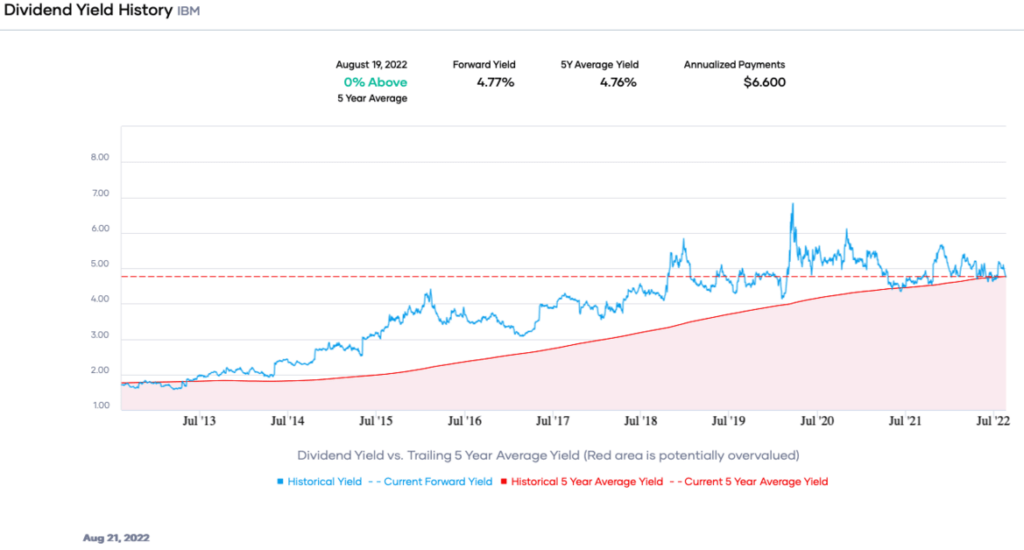Click the blue Historical Yield legend square

point(280,481)
